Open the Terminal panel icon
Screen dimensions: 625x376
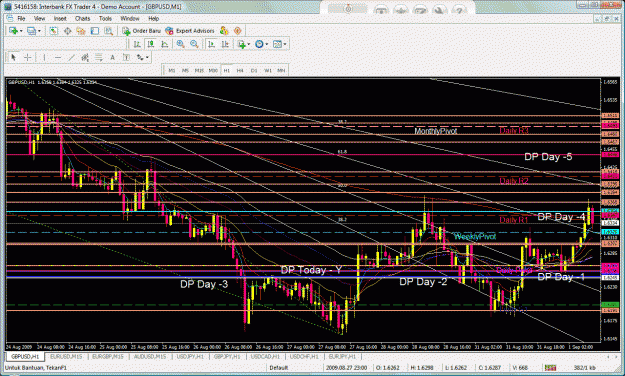(94, 31)
